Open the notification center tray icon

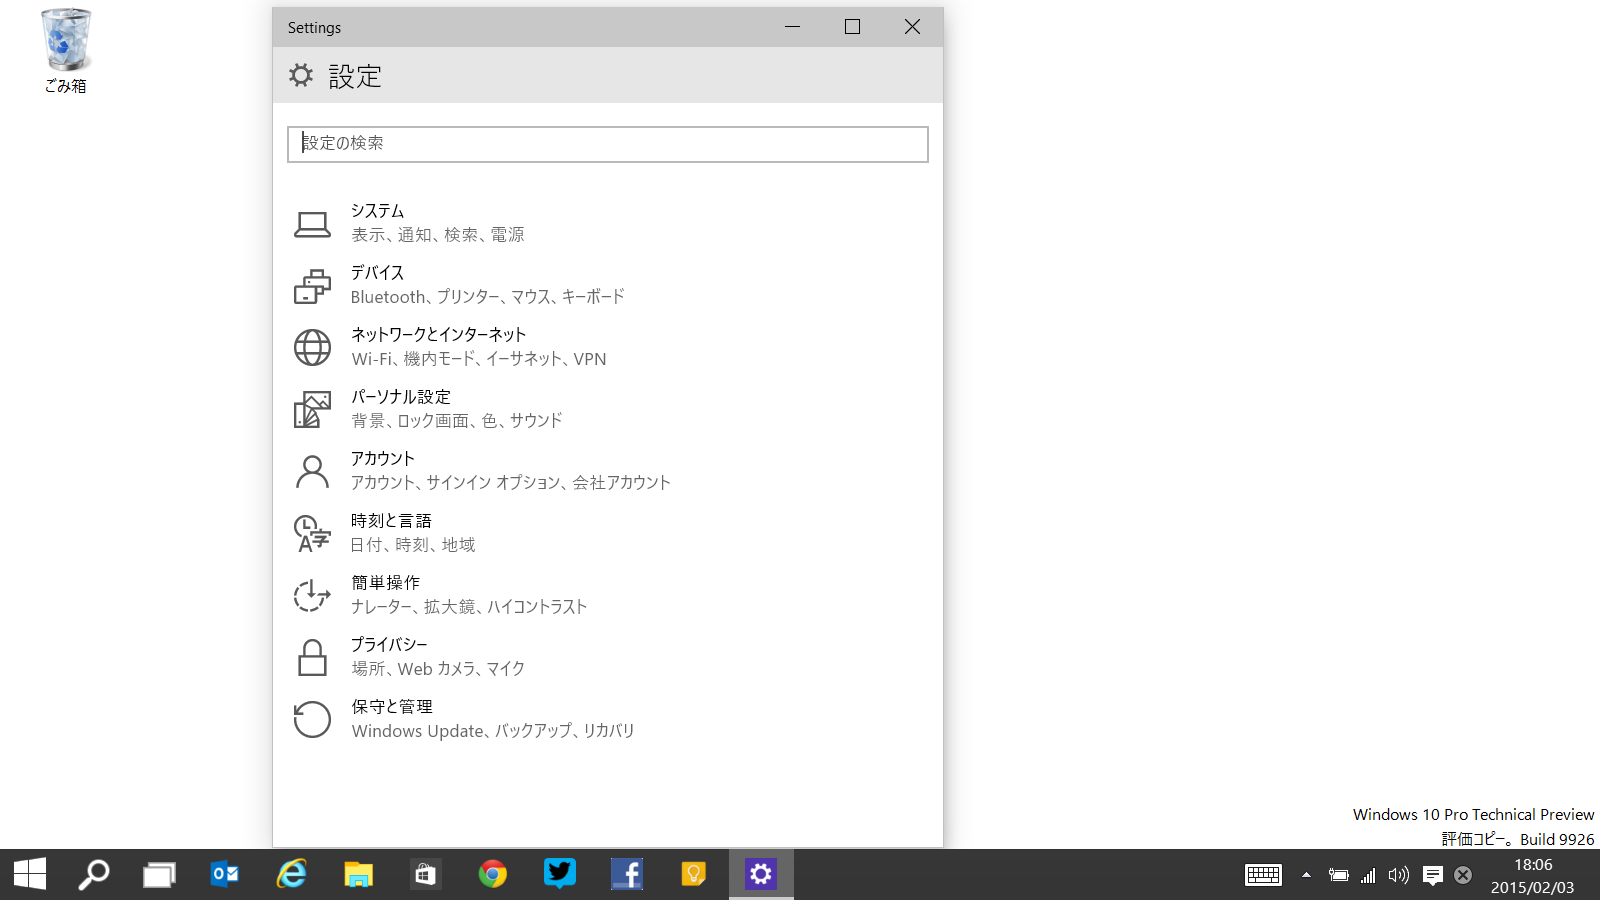pyautogui.click(x=1432, y=875)
